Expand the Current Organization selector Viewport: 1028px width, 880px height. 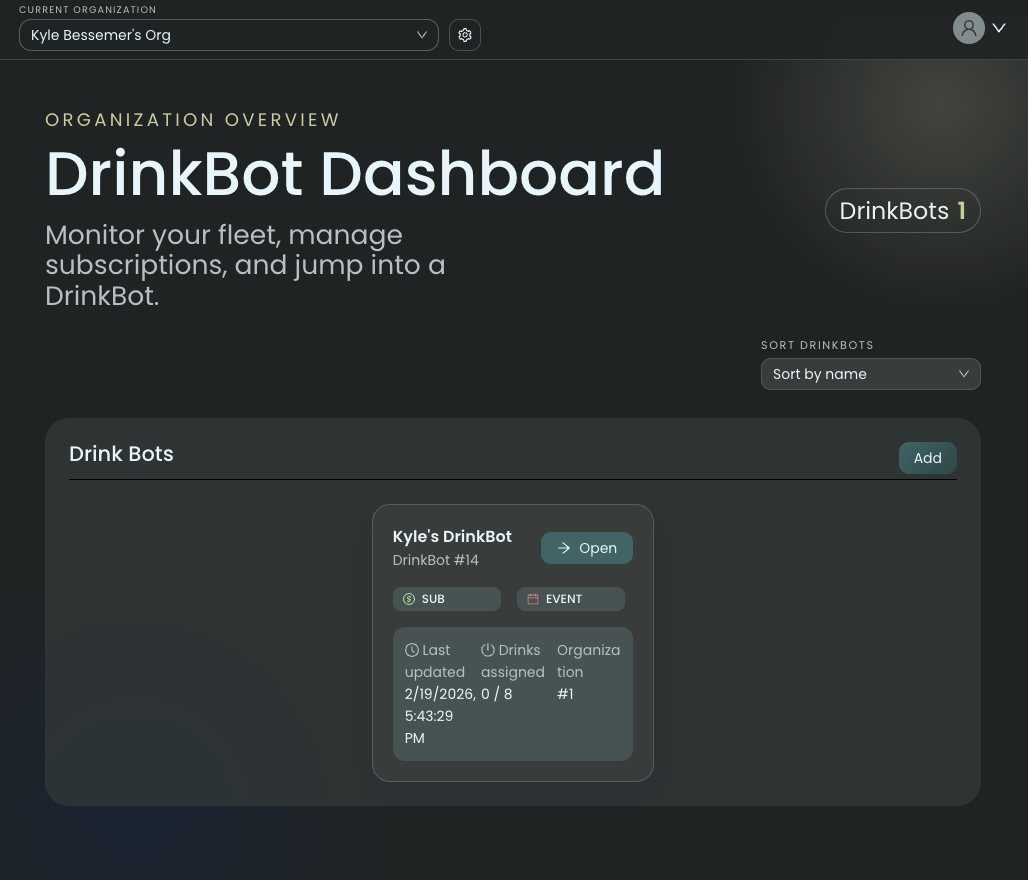pos(228,35)
